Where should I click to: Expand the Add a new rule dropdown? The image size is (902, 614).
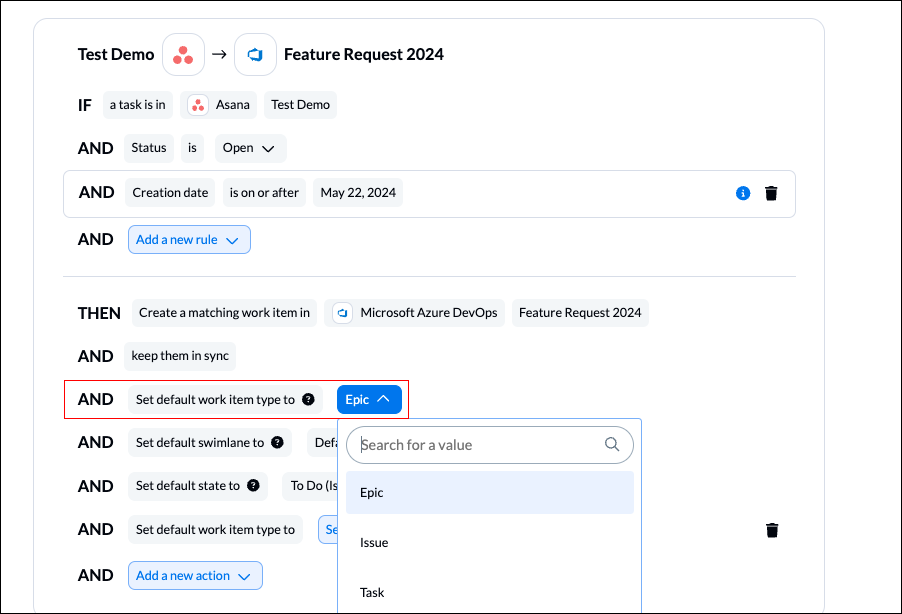point(189,239)
